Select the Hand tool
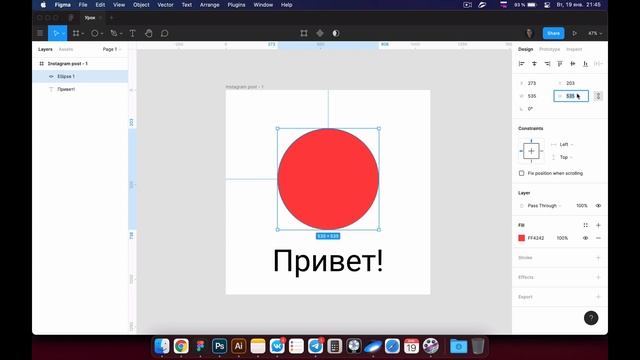640x360 pixels. [149, 33]
